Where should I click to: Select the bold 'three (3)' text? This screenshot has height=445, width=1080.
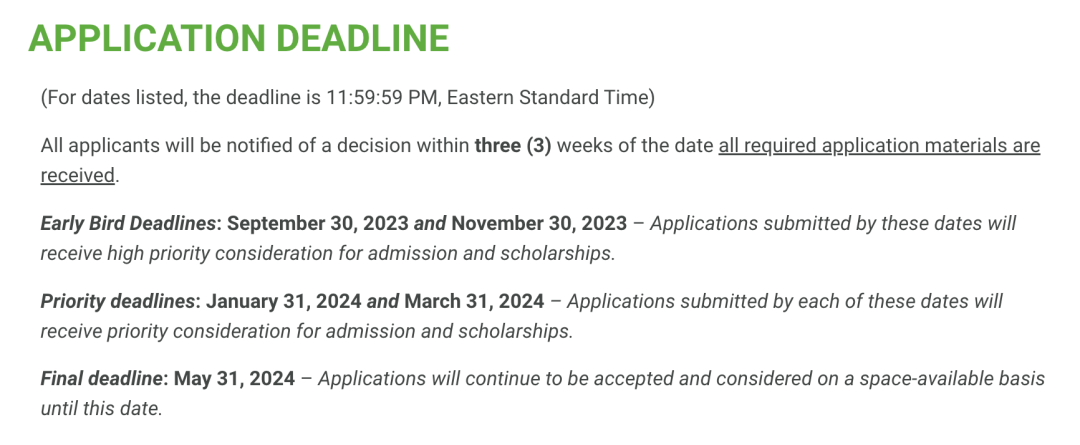tap(512, 146)
